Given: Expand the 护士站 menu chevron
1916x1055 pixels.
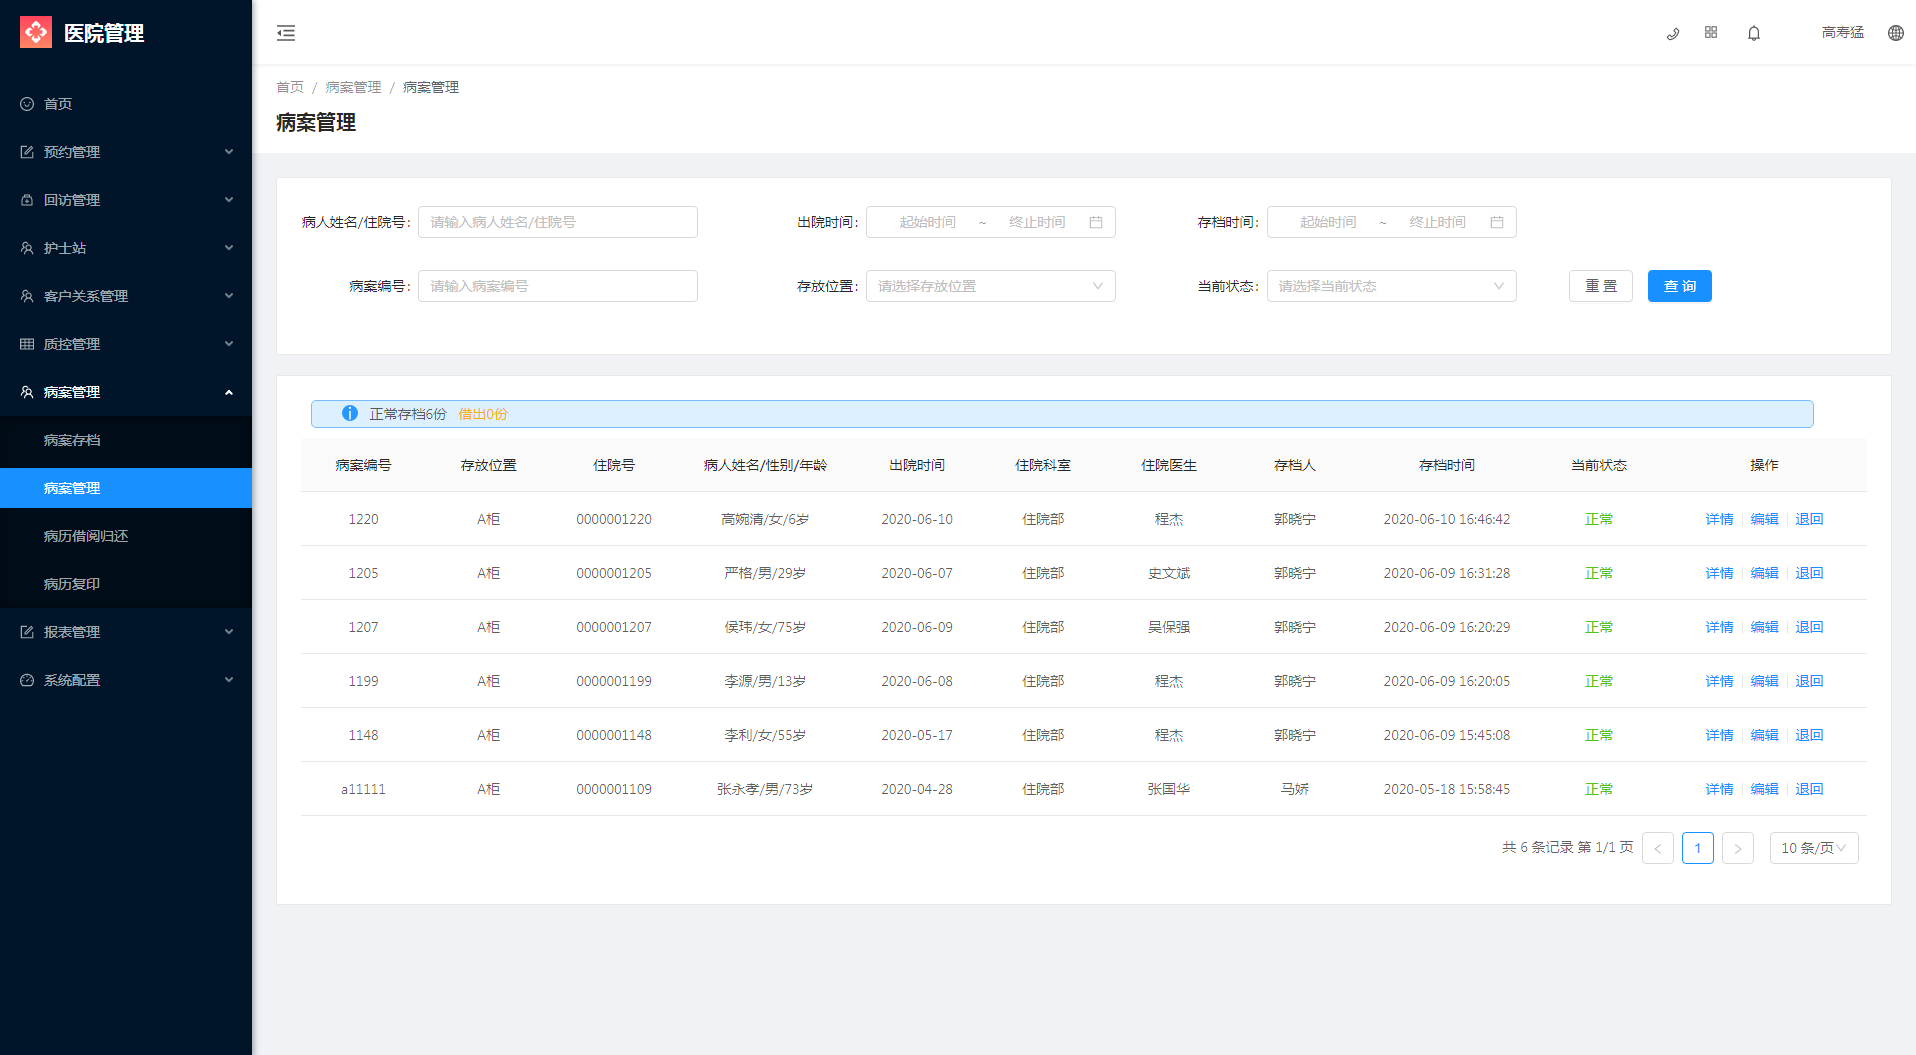Looking at the screenshot, I should (229, 248).
